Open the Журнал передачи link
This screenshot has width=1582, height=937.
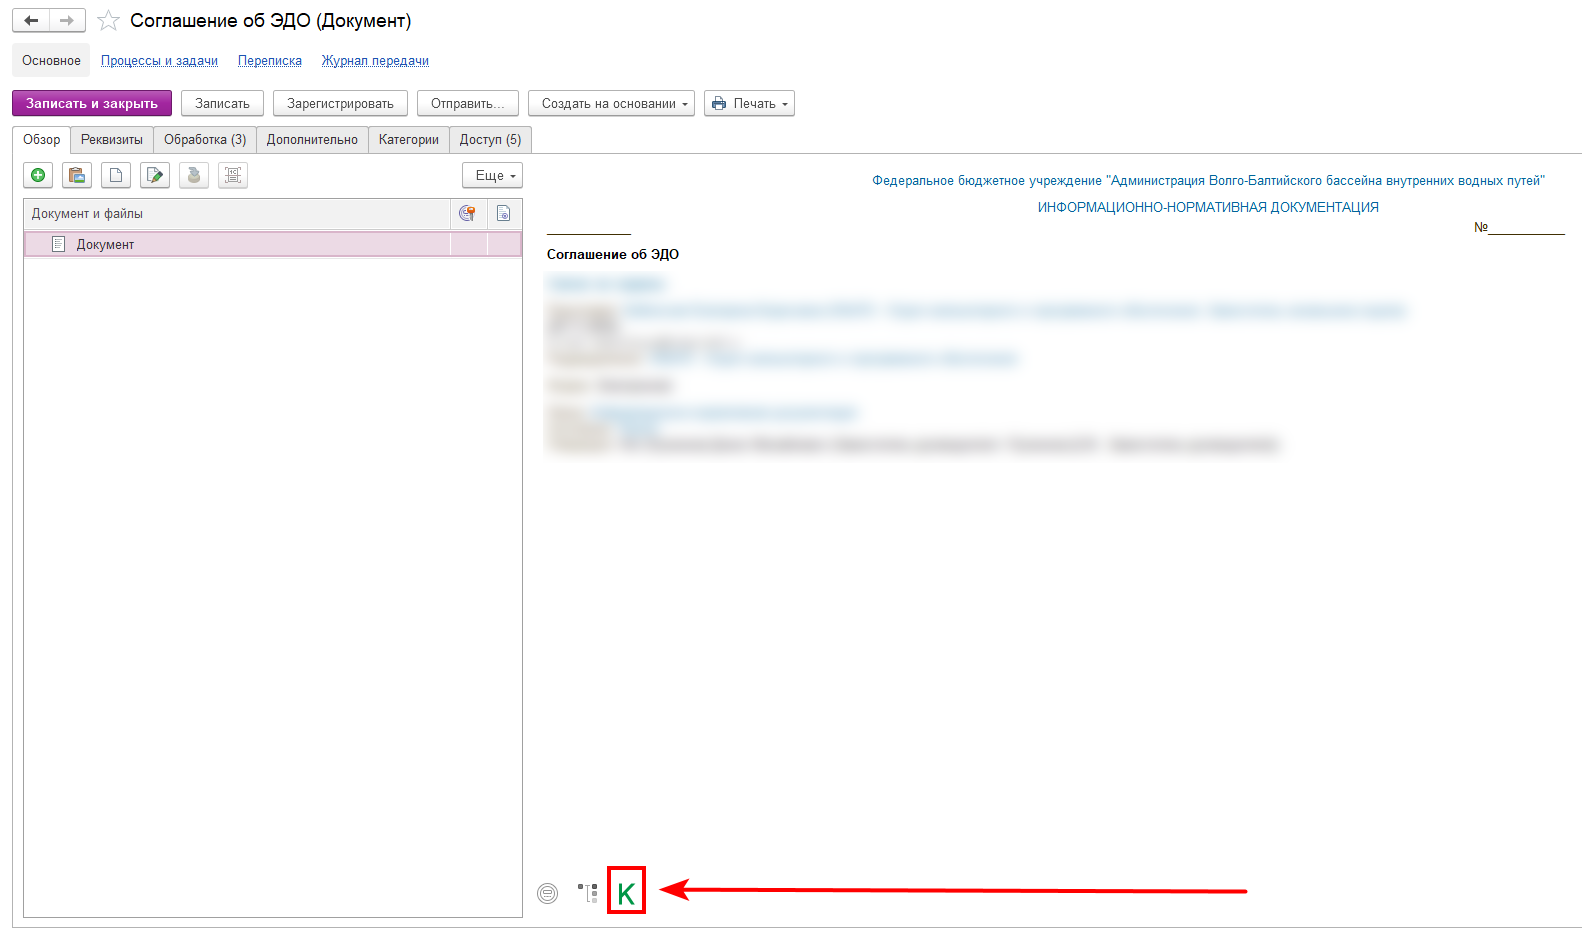tap(375, 61)
